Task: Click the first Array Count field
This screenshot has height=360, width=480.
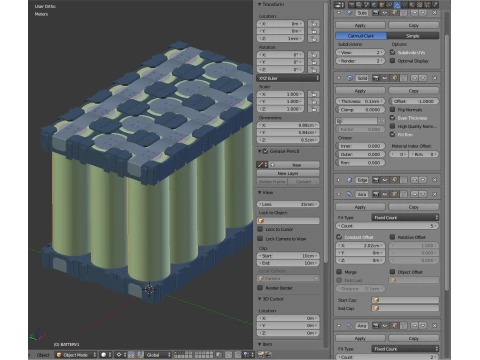Action: (x=387, y=226)
